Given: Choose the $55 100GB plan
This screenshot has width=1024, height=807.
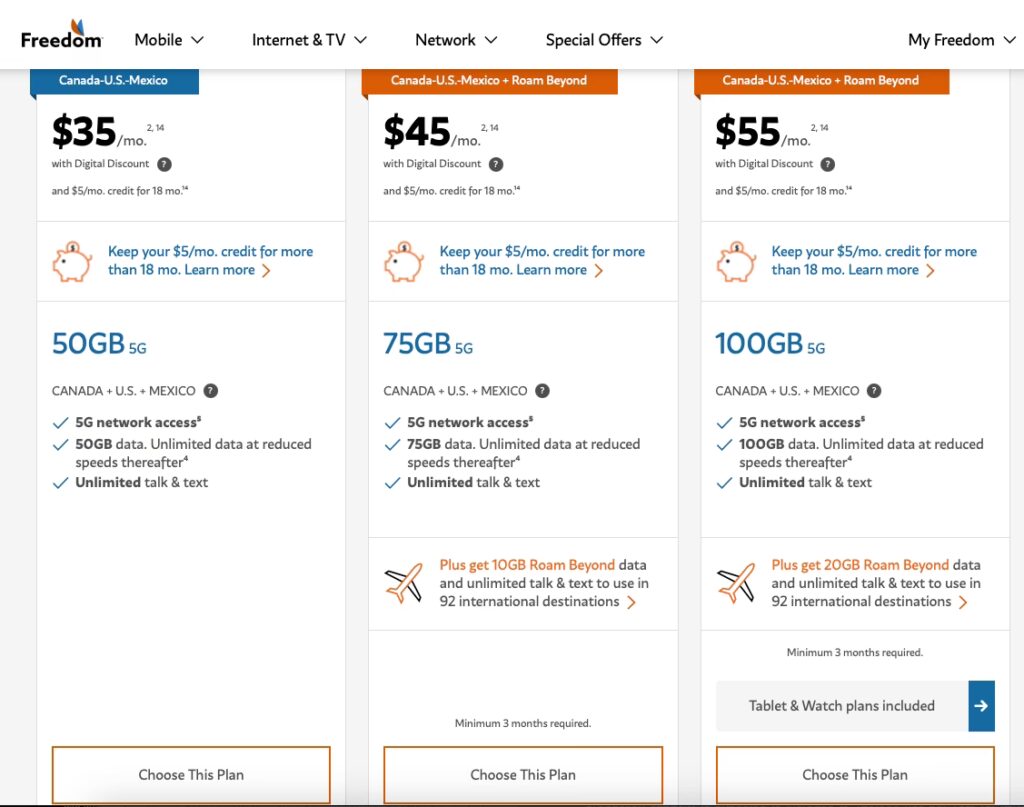Looking at the screenshot, I should click(855, 774).
